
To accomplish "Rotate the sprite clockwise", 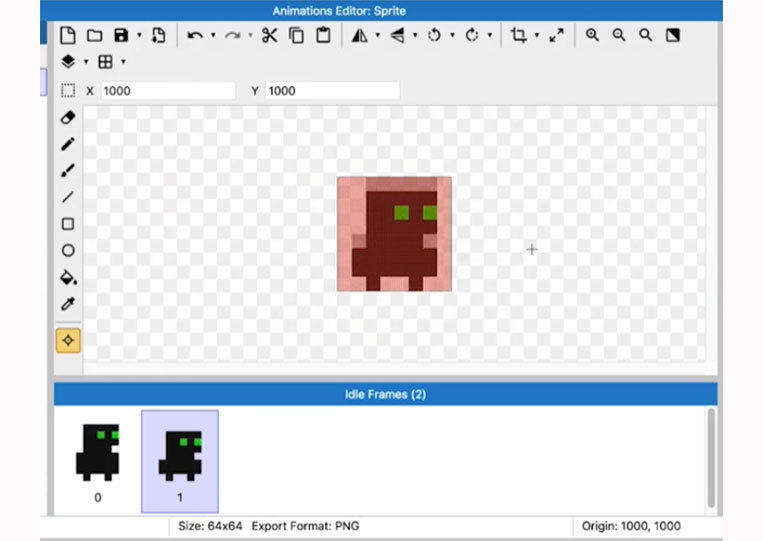I will point(472,36).
